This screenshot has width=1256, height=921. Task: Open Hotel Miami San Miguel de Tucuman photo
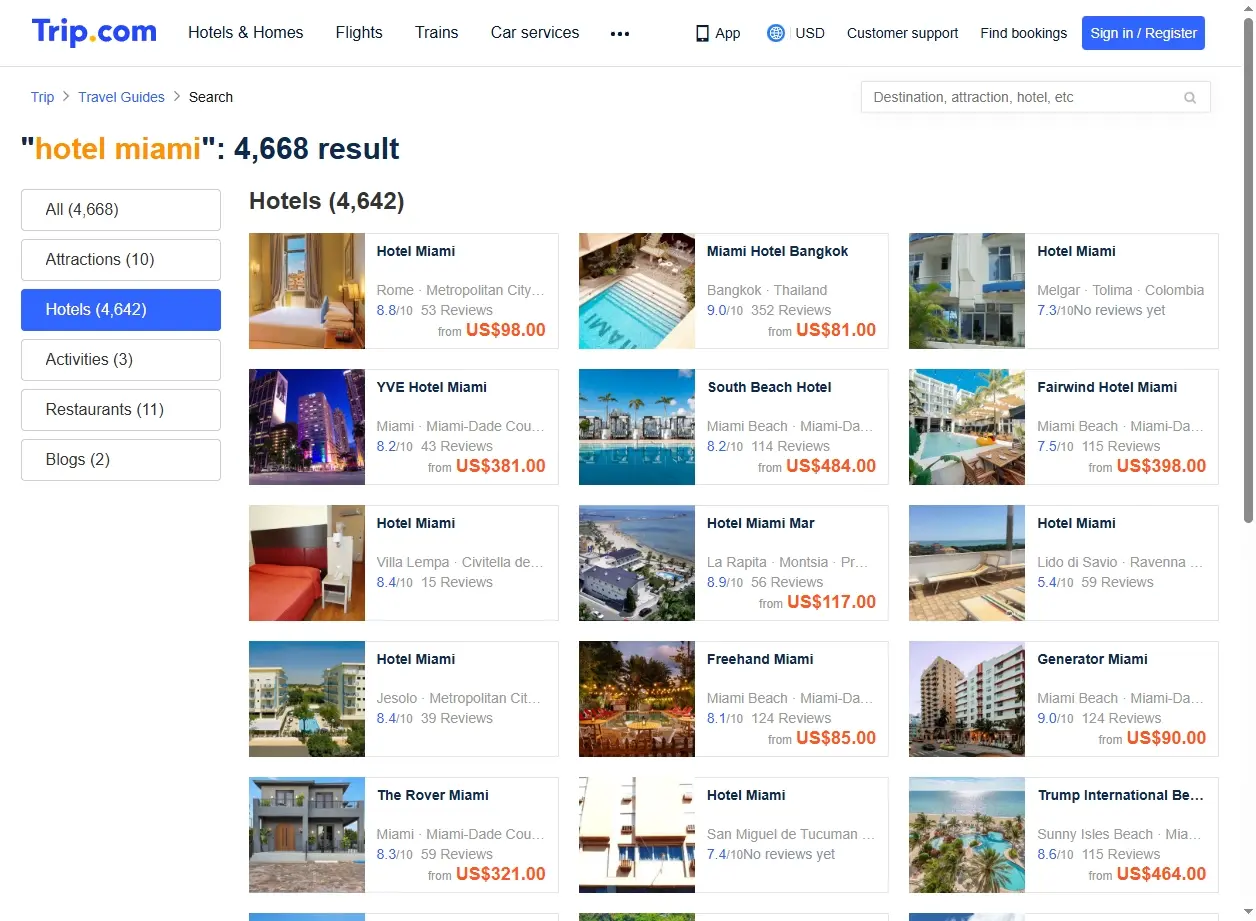click(637, 835)
